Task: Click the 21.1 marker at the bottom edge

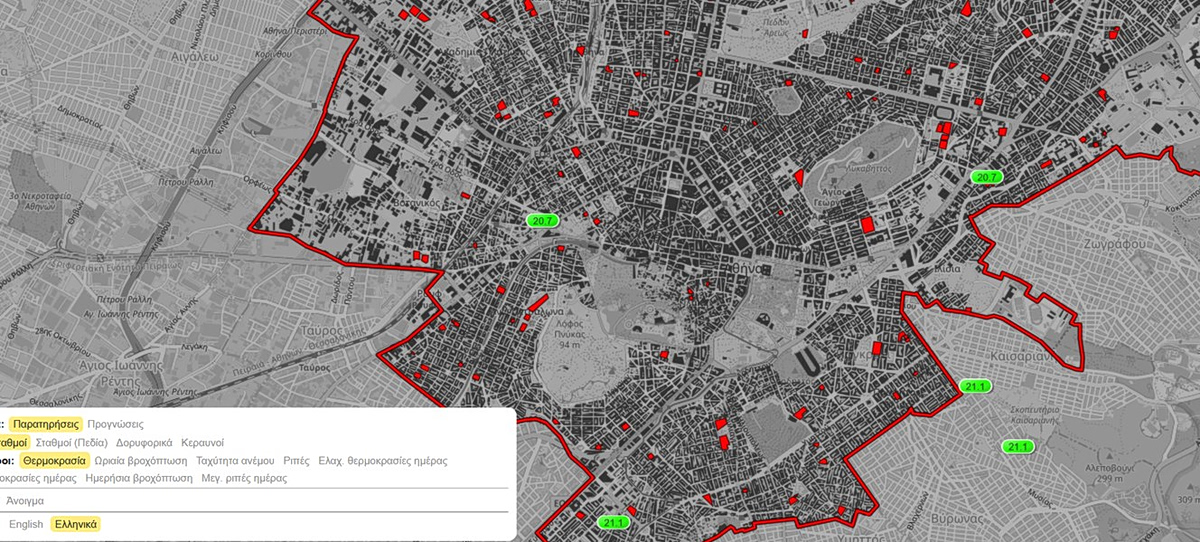Action: pos(612,522)
